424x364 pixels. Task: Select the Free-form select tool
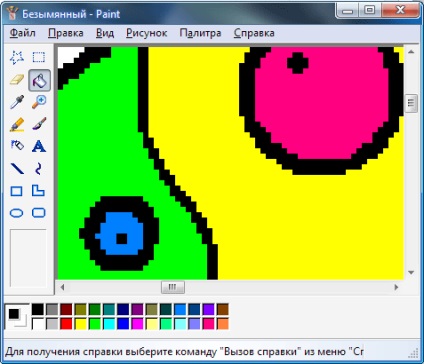click(x=17, y=57)
